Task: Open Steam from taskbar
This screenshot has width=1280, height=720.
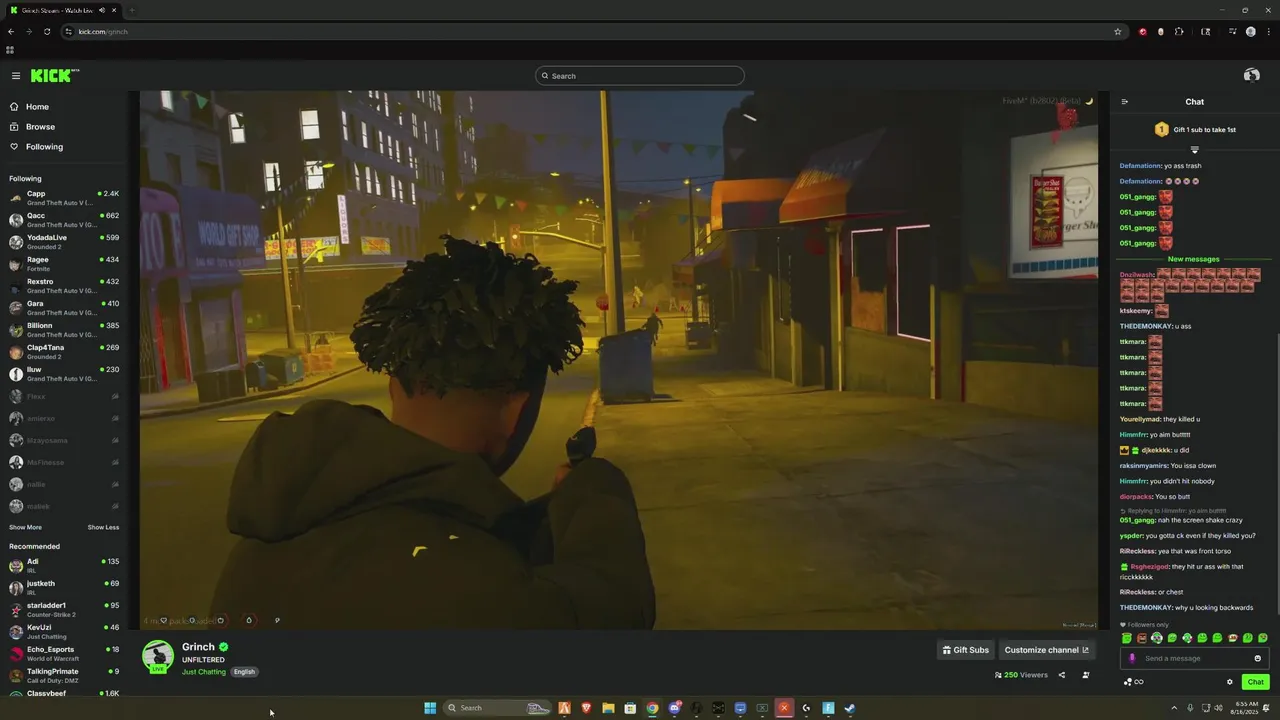Action: tap(850, 708)
